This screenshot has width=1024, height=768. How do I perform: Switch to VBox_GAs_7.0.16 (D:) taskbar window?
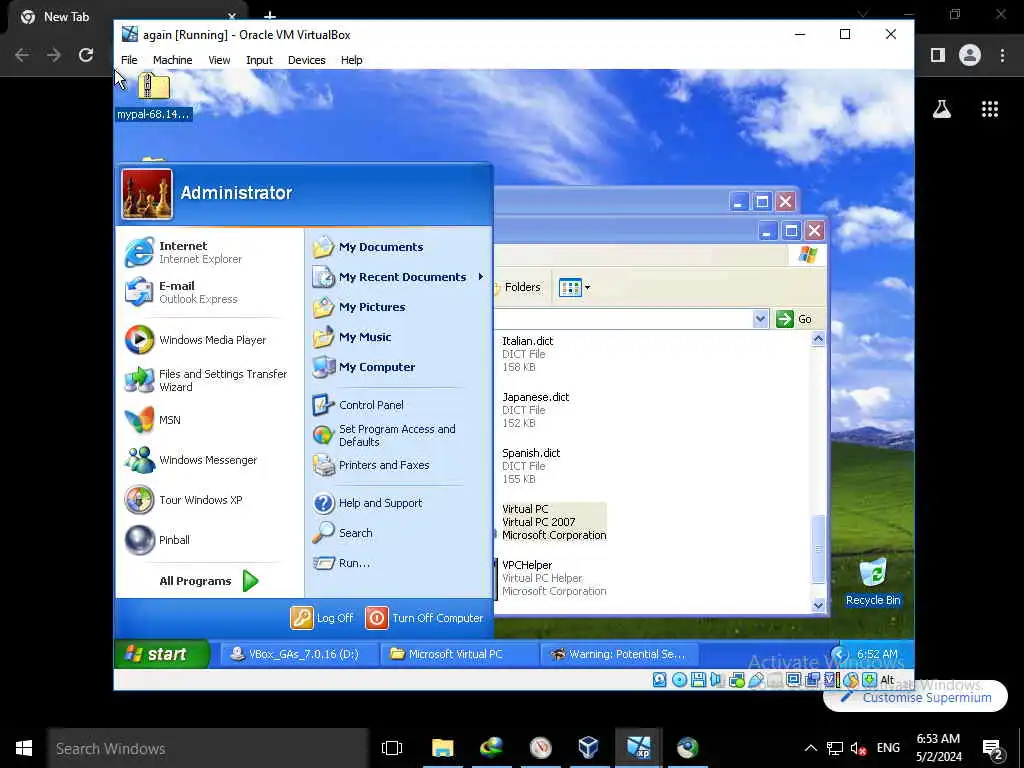pyautogui.click(x=300, y=654)
